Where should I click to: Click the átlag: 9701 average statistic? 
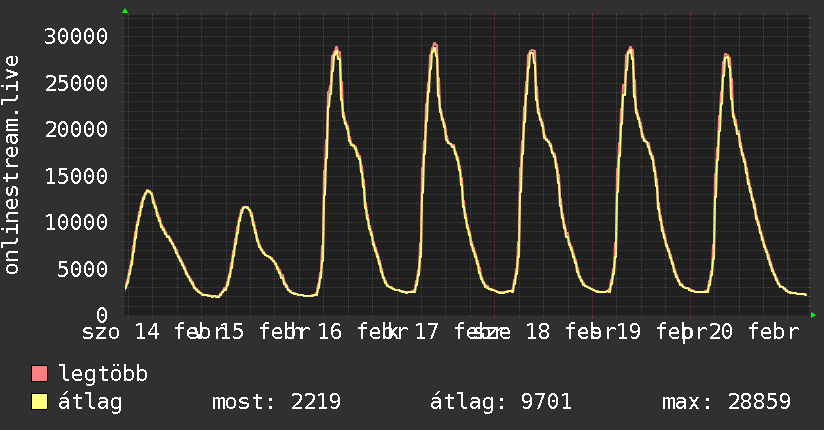click(500, 402)
